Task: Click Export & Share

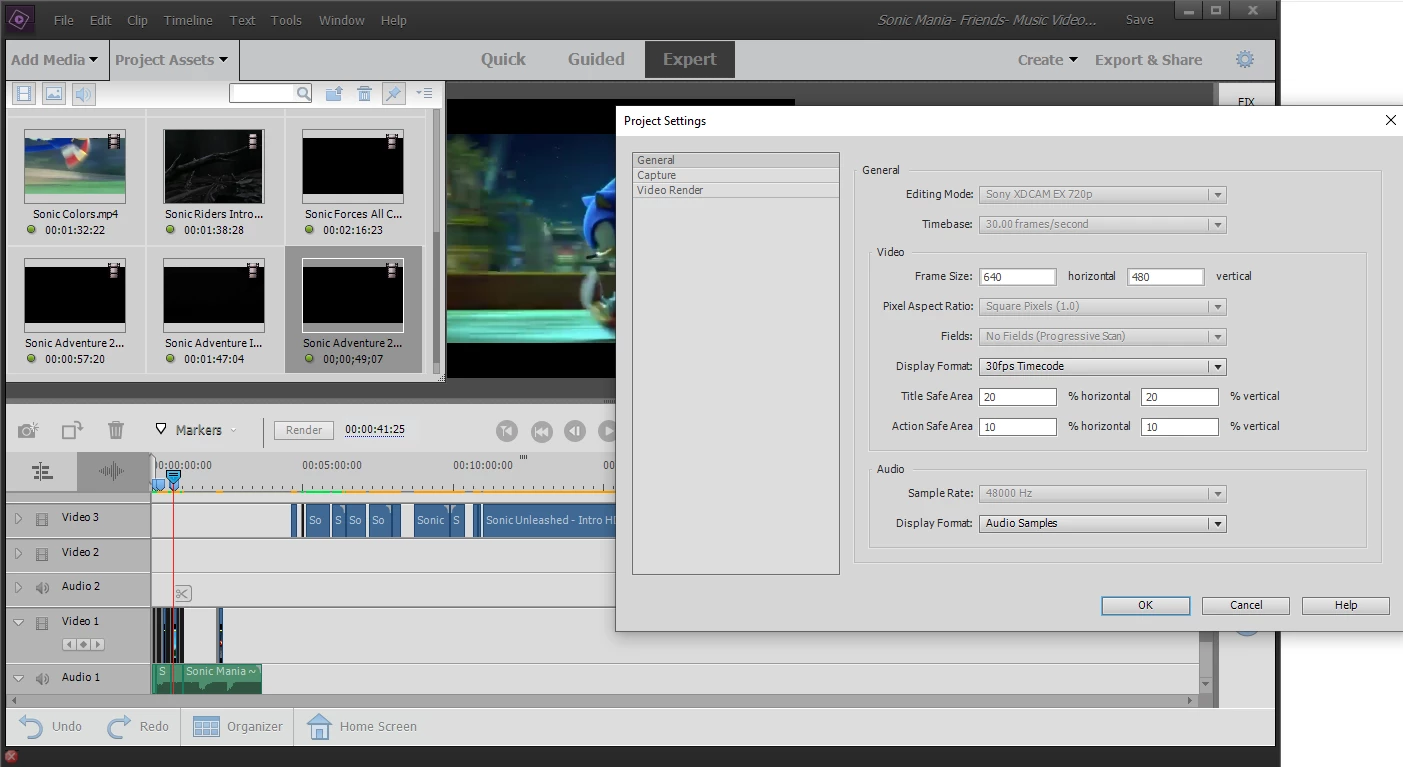Action: [1148, 59]
